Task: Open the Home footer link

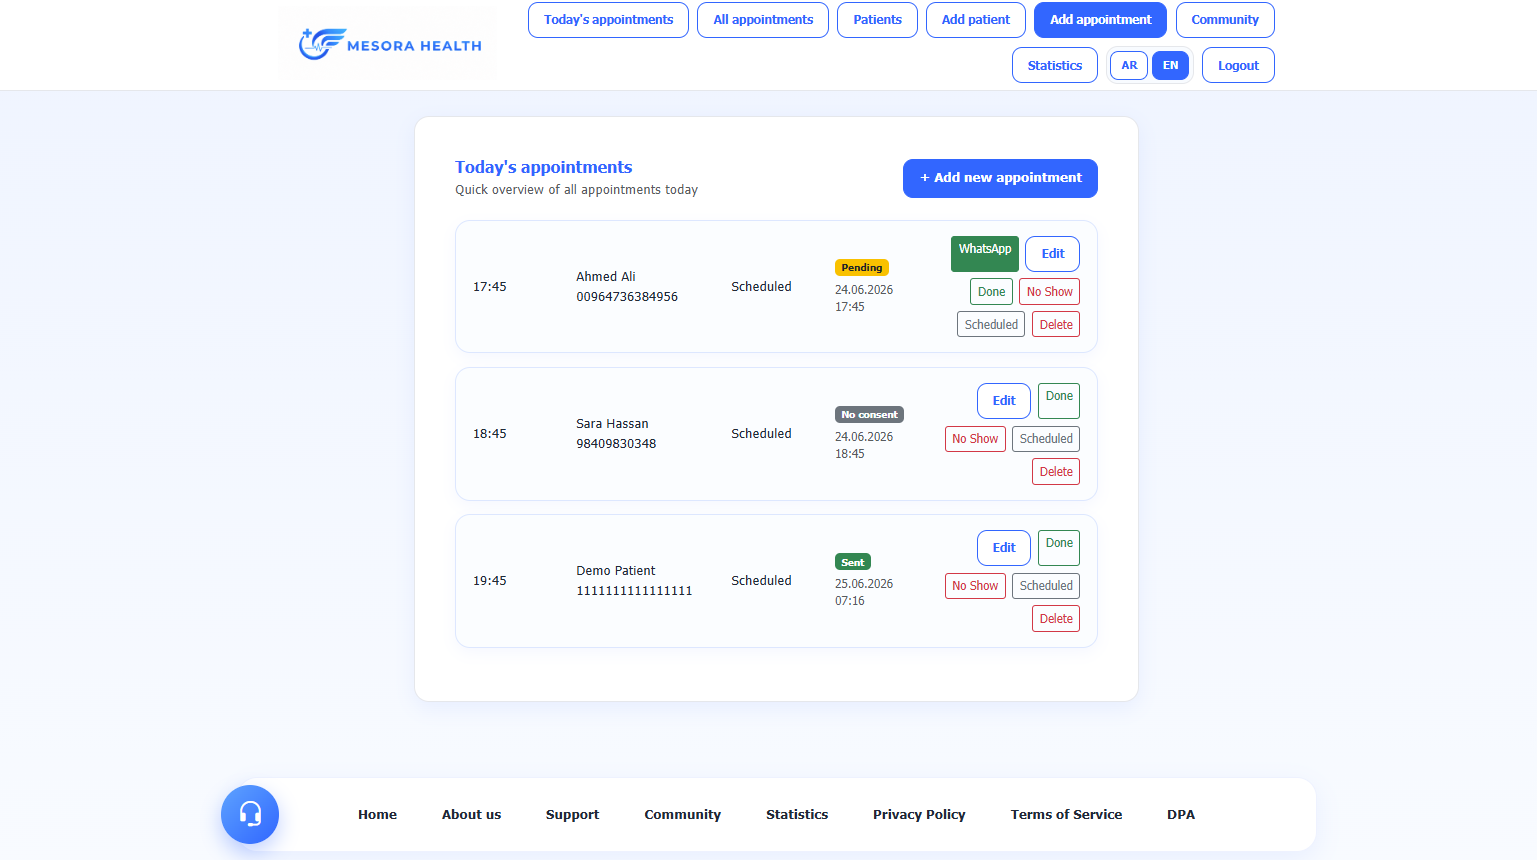Action: pos(377,815)
